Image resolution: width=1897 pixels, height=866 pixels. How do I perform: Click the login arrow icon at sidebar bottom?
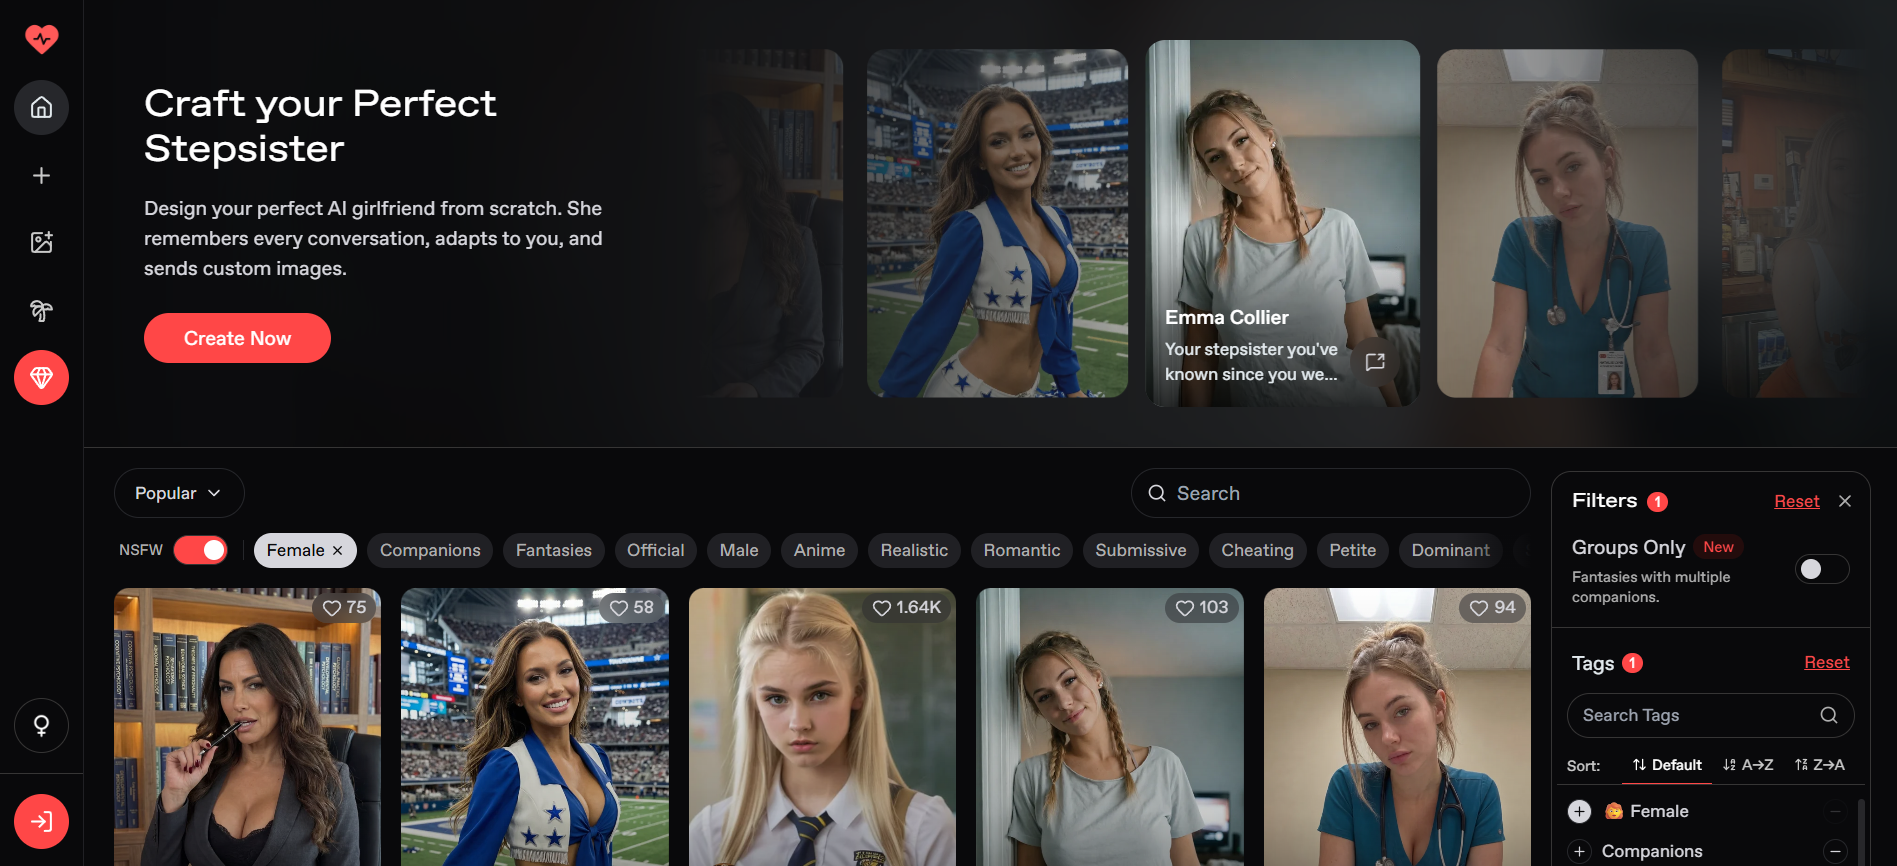pyautogui.click(x=41, y=822)
